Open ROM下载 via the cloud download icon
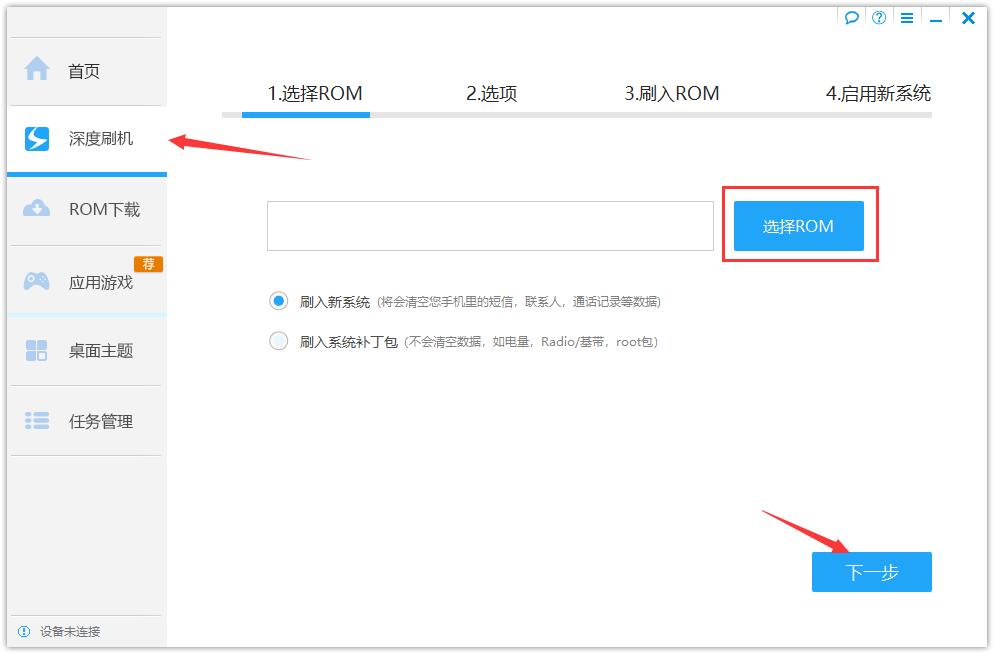 (35, 210)
